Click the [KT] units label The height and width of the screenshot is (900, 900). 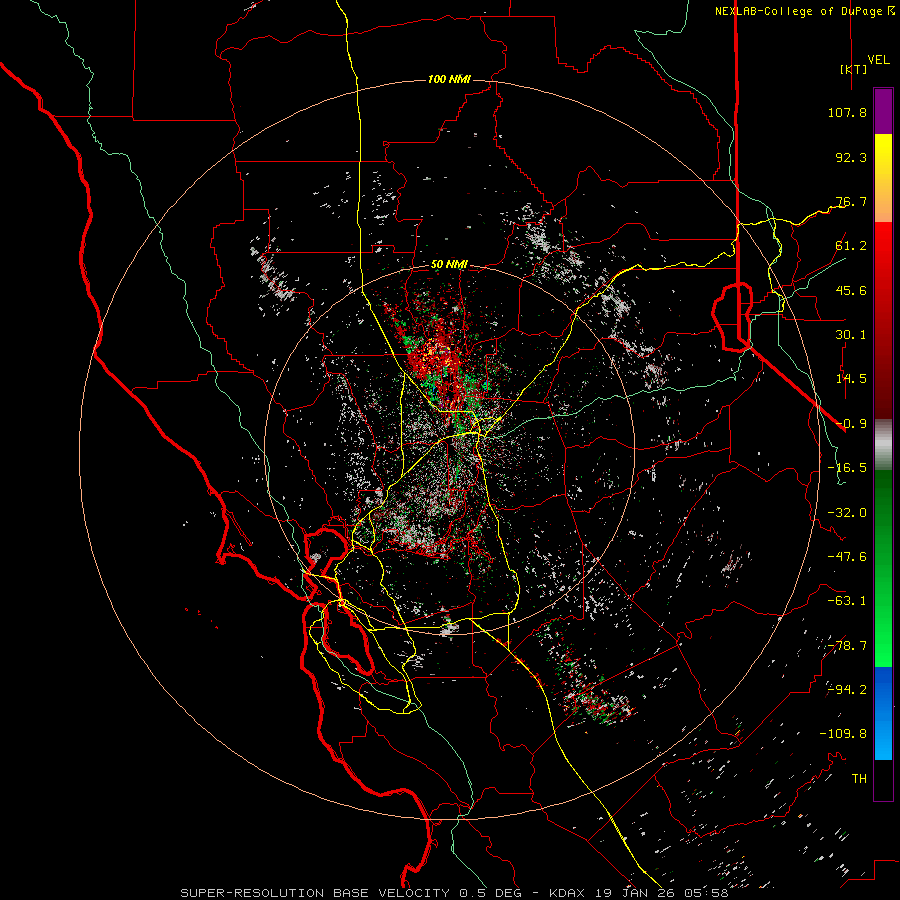[x=854, y=69]
